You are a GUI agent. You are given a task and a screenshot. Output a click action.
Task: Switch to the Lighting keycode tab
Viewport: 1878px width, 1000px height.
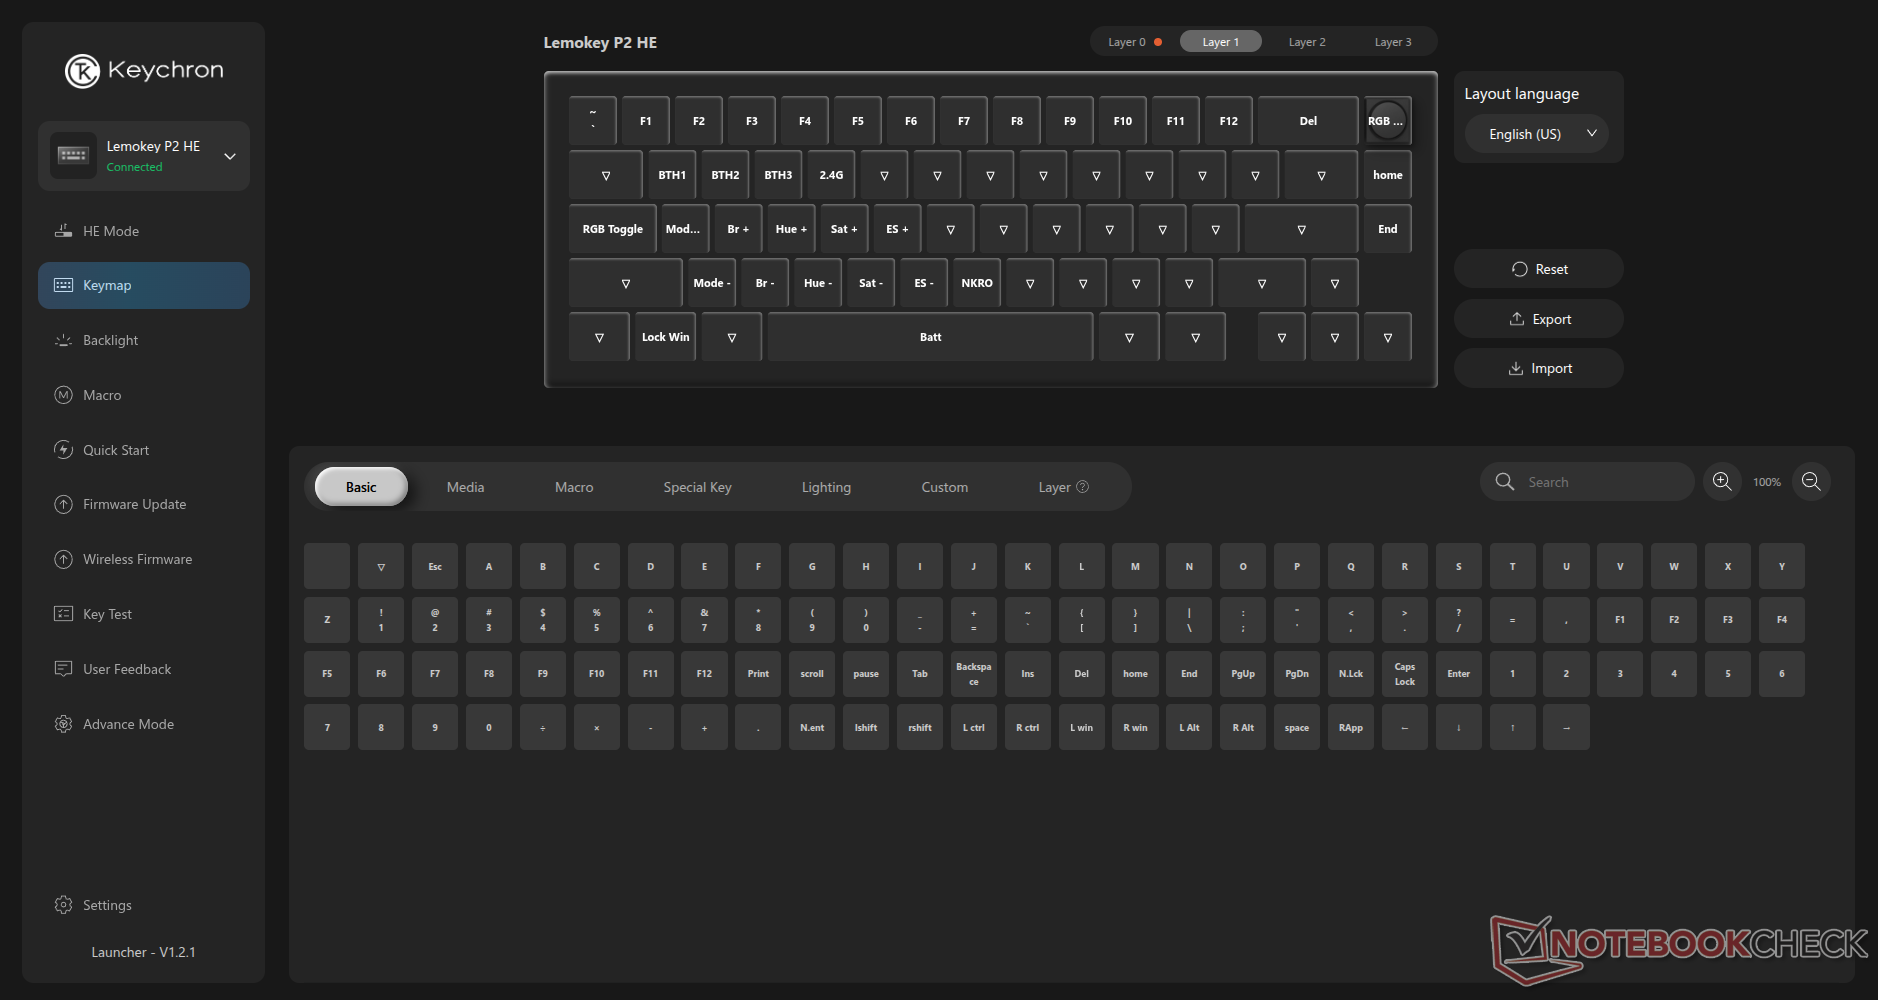pos(826,487)
